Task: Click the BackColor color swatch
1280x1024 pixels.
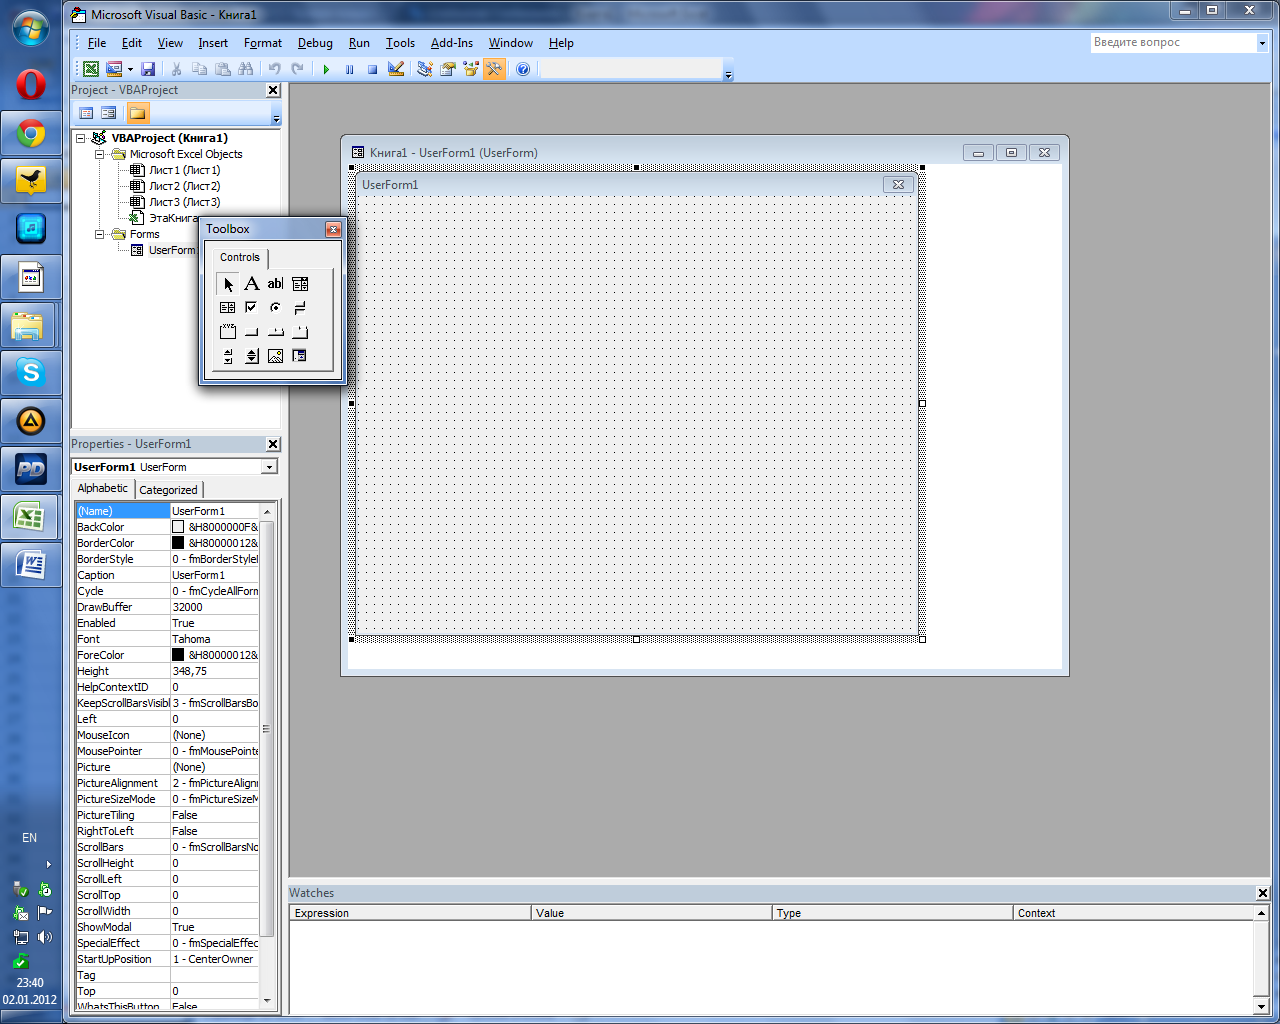Action: (178, 527)
